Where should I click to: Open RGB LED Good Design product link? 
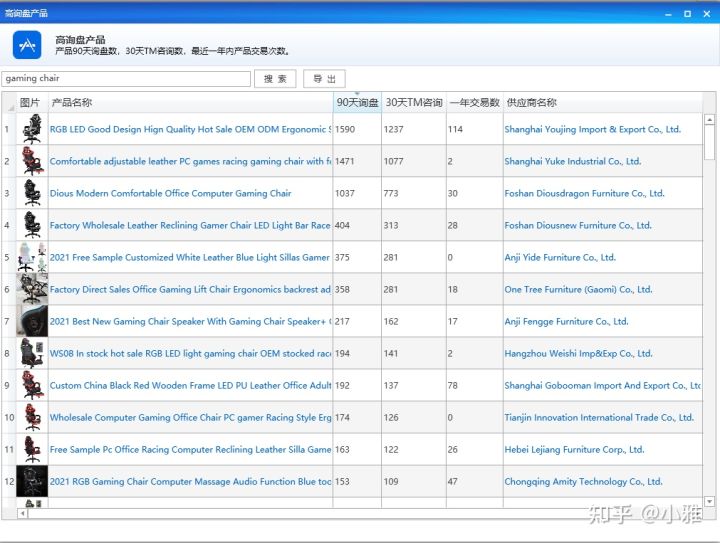[x=190, y=129]
